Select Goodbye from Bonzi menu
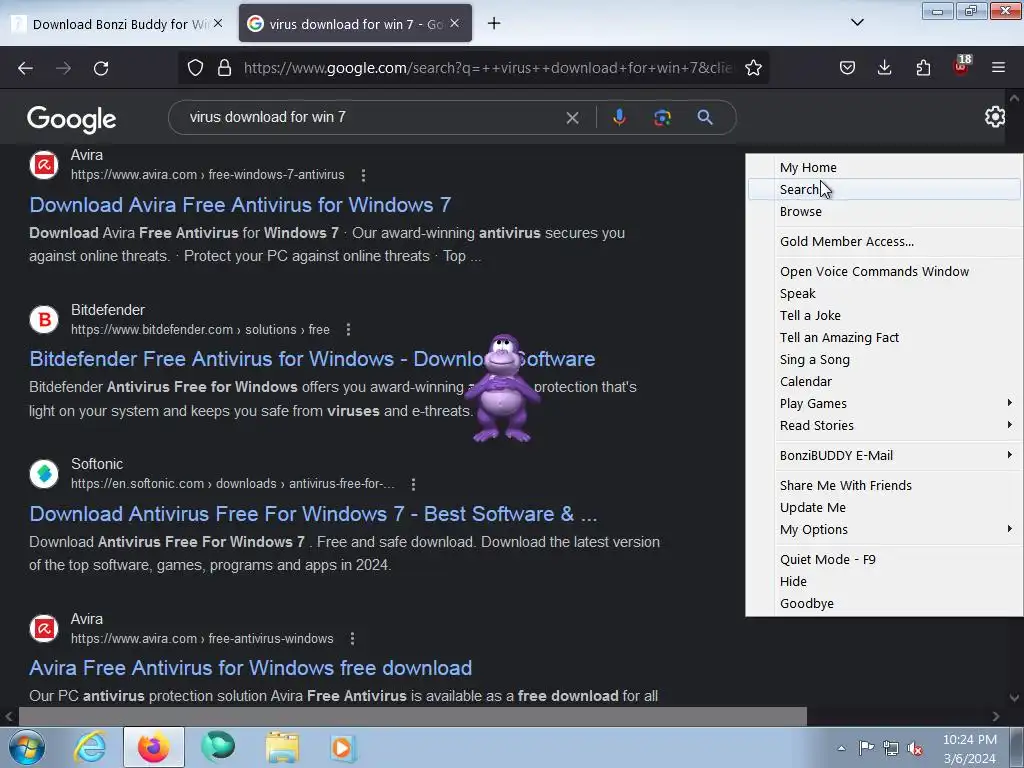 tap(884, 603)
